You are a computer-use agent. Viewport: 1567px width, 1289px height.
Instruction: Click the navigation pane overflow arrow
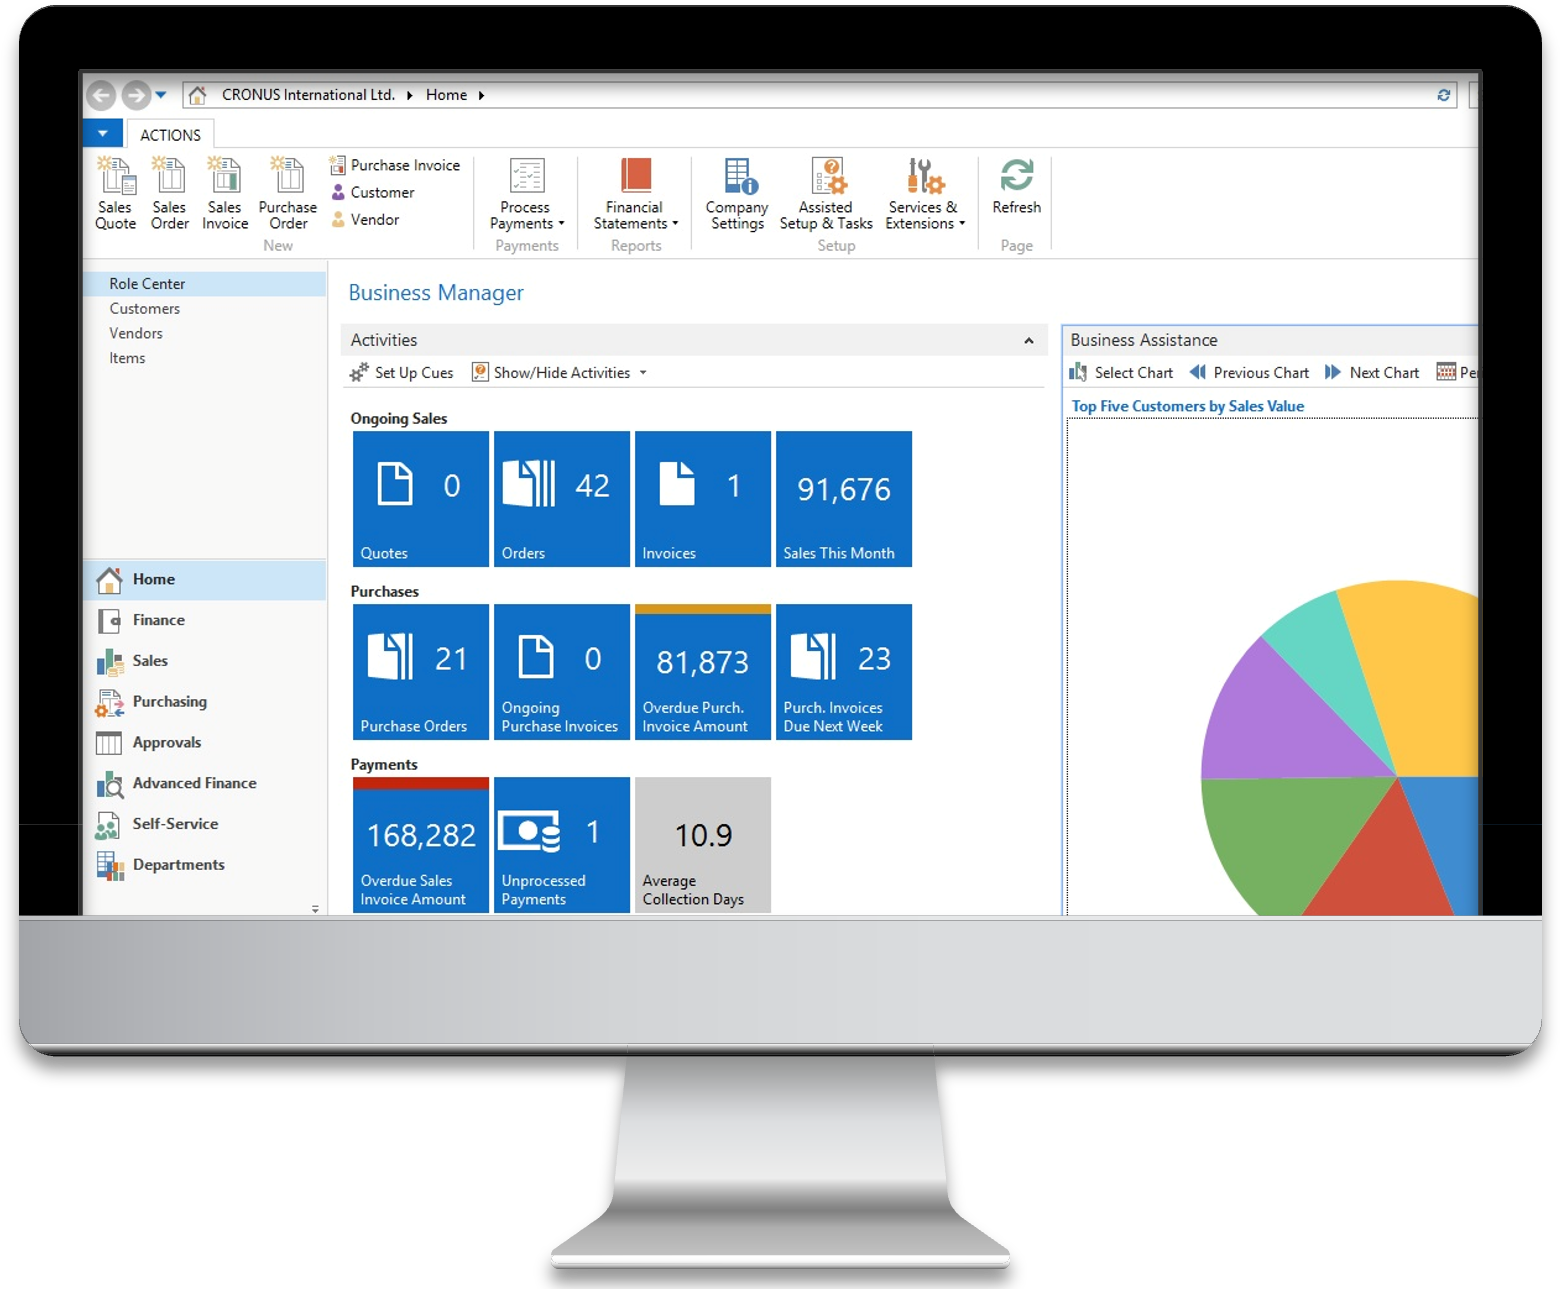[315, 909]
